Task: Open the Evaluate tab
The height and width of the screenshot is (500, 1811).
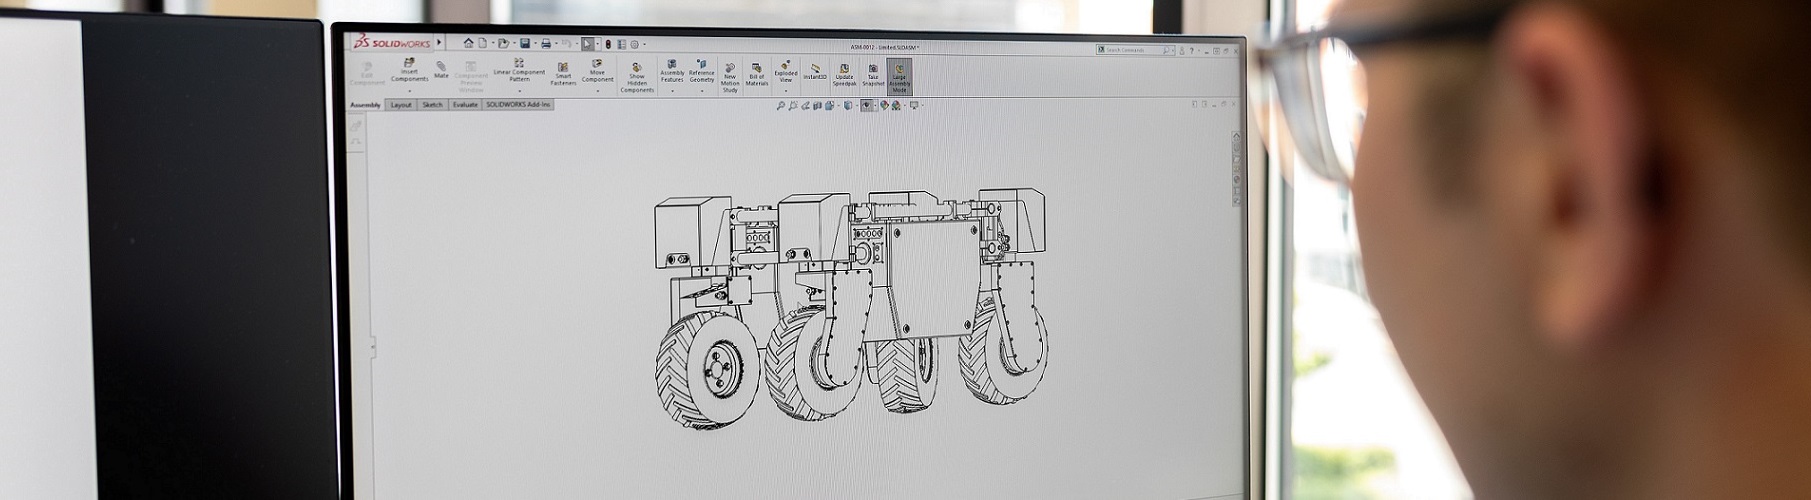Action: tap(465, 105)
